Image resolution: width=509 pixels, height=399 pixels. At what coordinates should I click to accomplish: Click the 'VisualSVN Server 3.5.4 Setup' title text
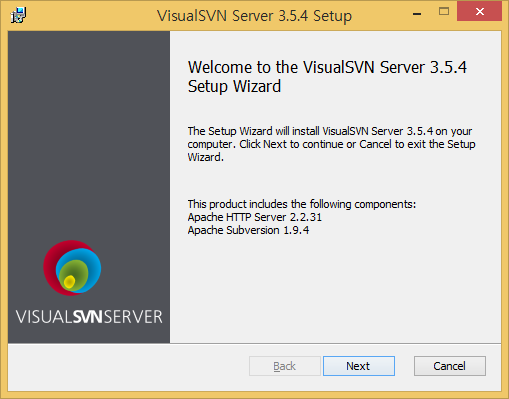(254, 16)
